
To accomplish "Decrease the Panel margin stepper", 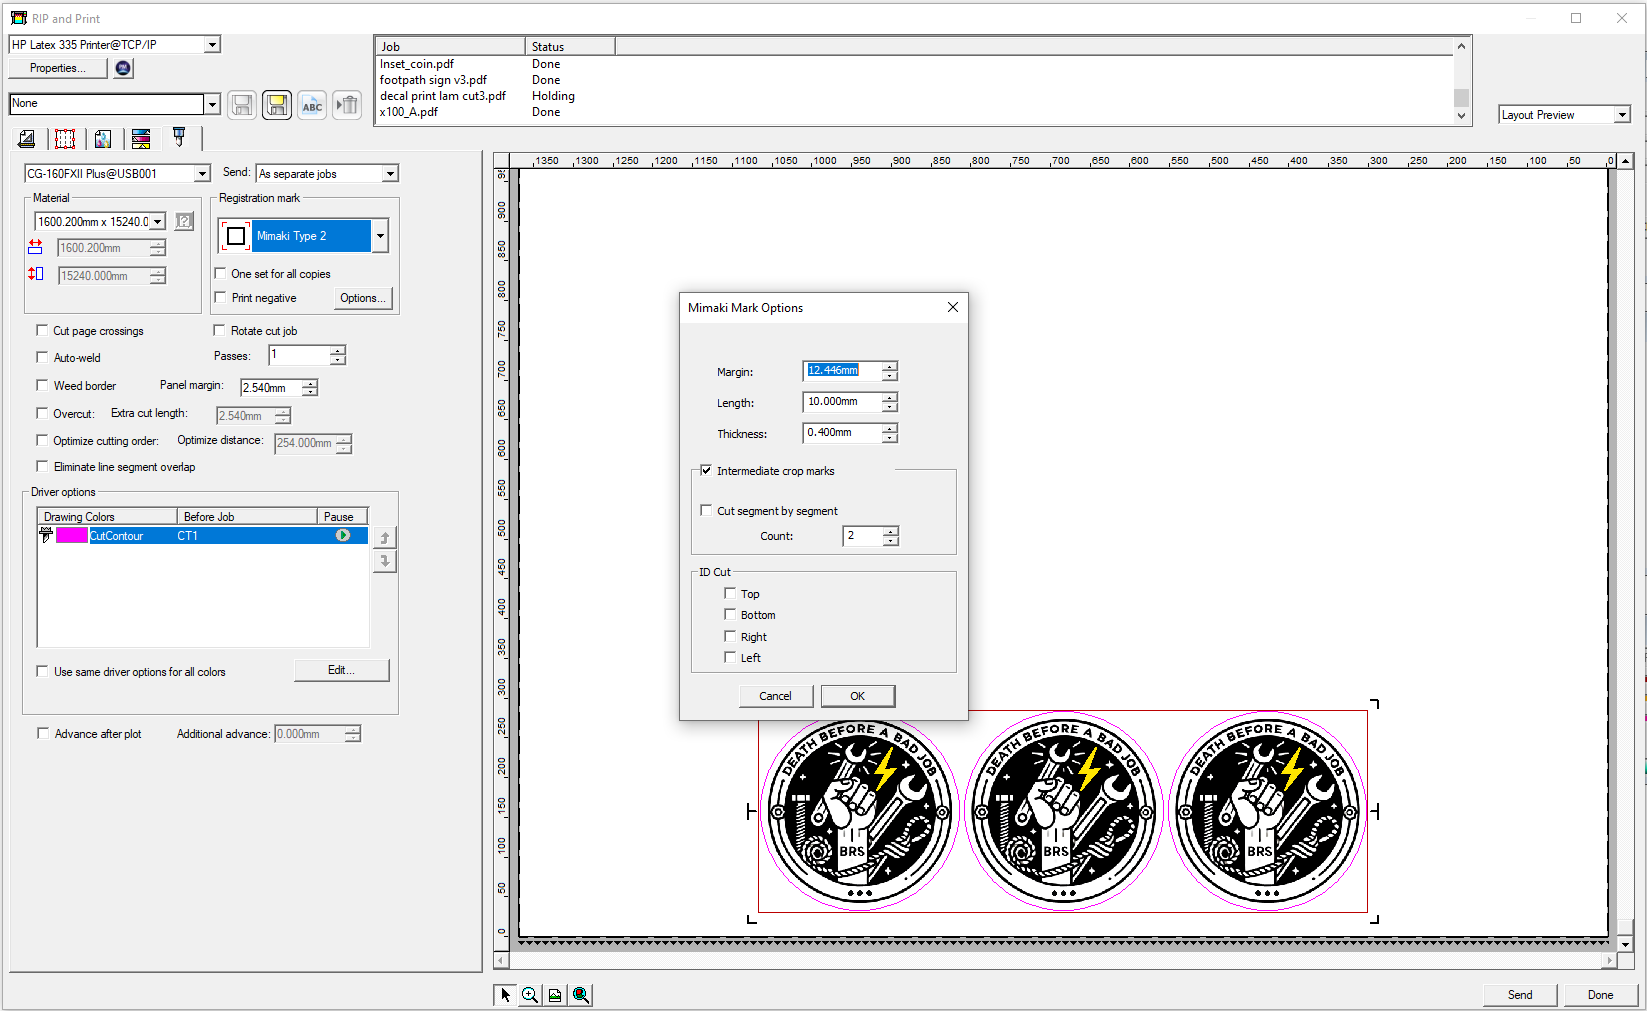I will click(x=310, y=393).
